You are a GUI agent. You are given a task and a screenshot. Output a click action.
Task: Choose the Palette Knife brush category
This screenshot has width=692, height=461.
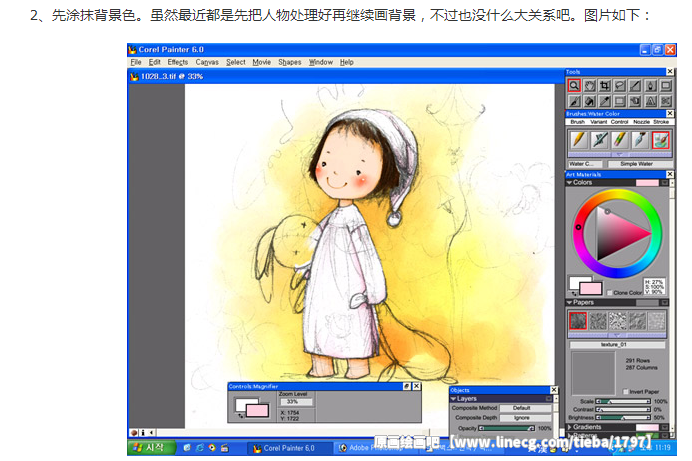tap(640, 140)
